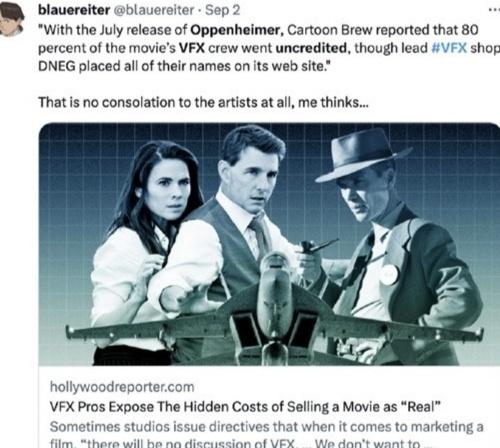Click the blauereiter display name
This screenshot has width=500, height=448.
(x=74, y=10)
